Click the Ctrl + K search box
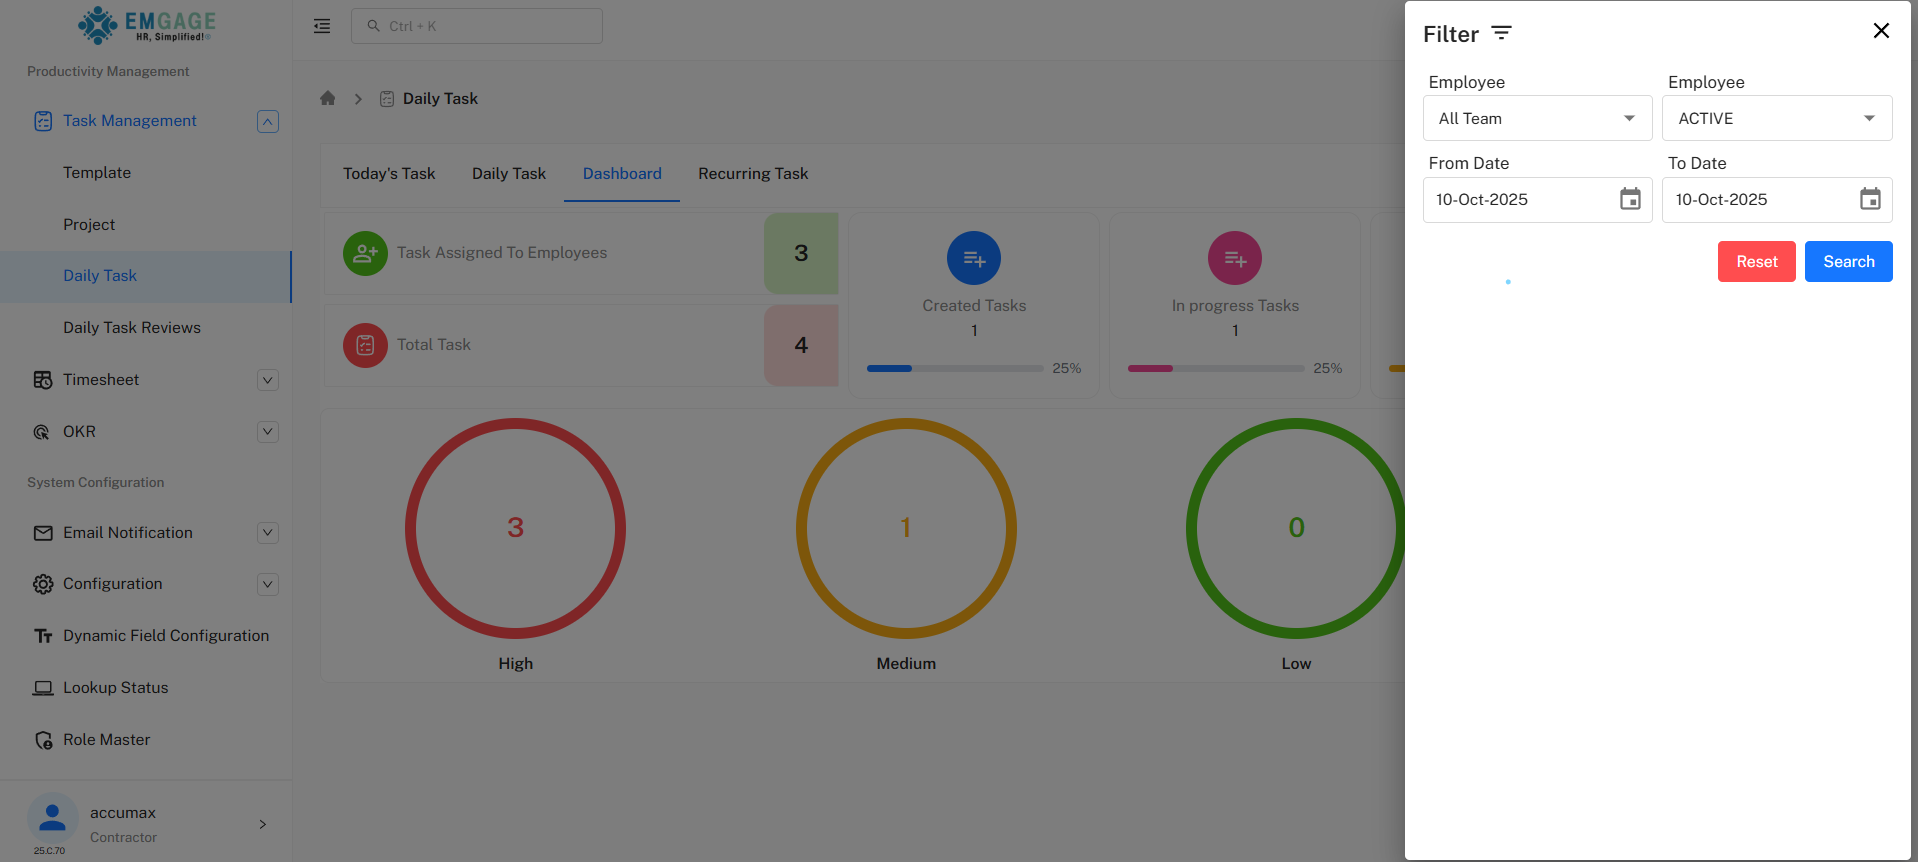Screen dimensions: 1918x862 click(477, 26)
